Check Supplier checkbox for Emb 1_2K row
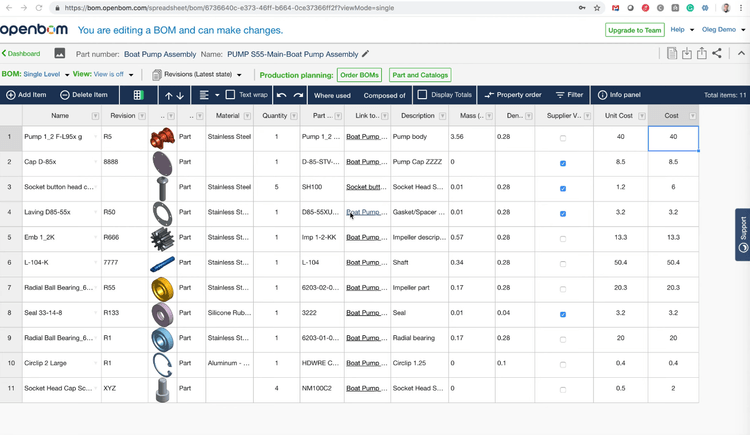 pyautogui.click(x=563, y=239)
